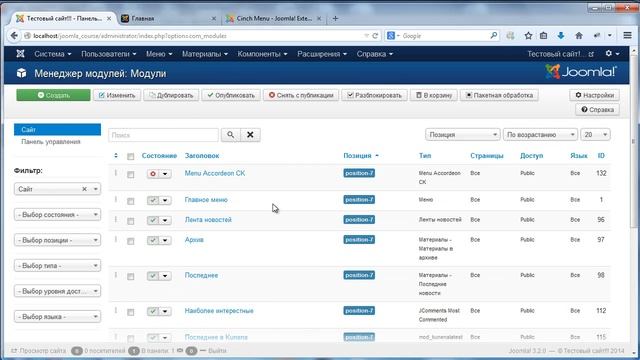
Task: Open the Компоненты menu
Action: coord(262,54)
